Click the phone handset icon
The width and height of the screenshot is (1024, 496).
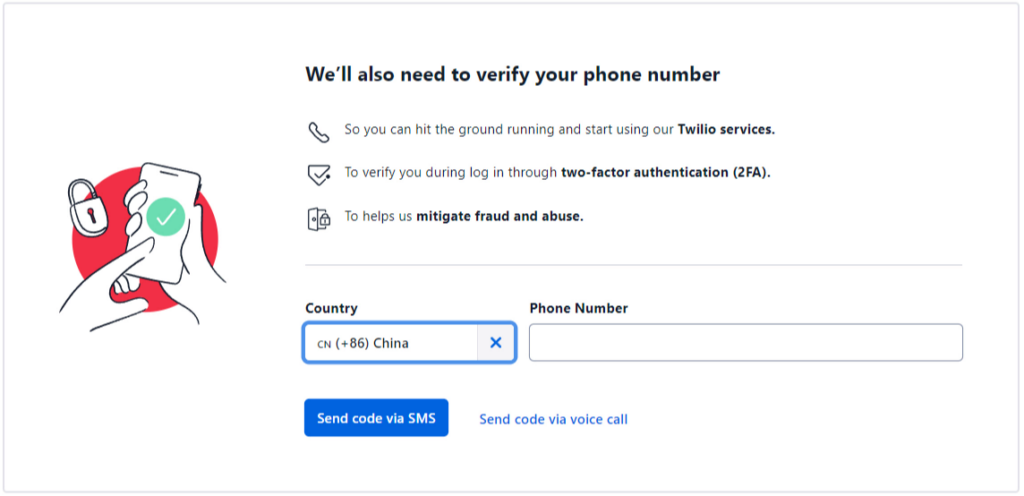318,131
